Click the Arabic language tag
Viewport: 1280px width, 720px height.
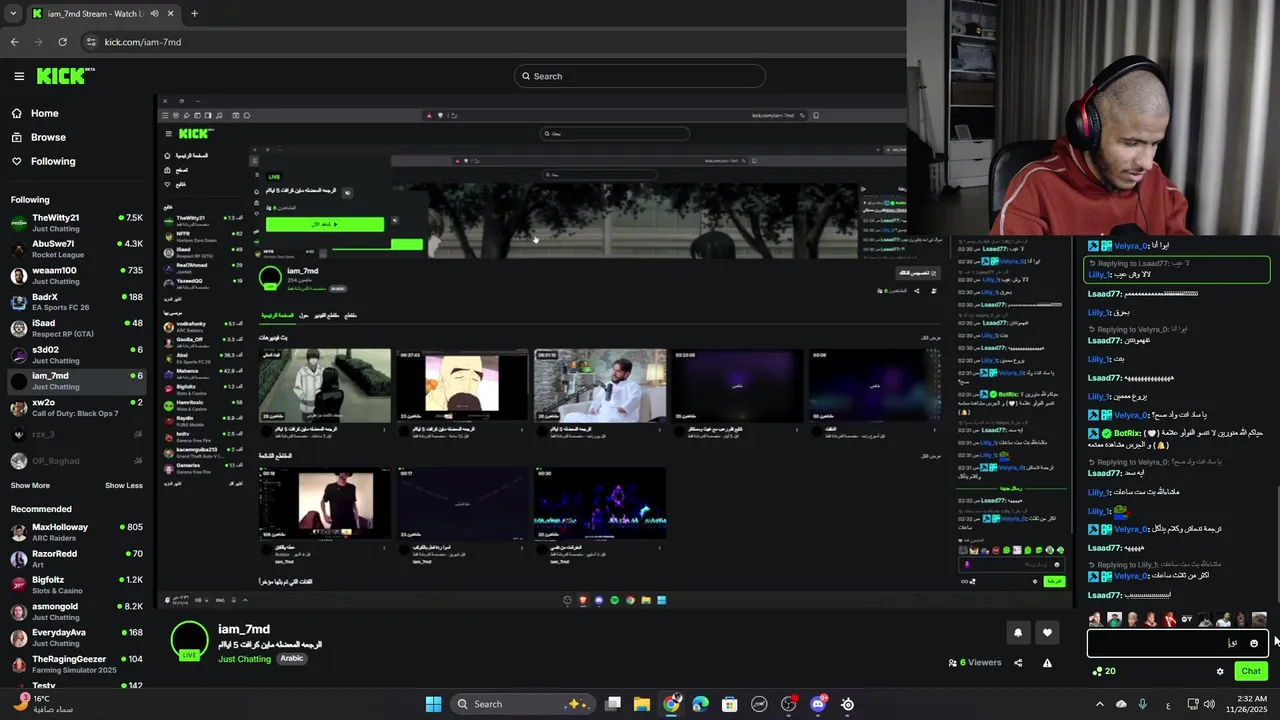(291, 659)
